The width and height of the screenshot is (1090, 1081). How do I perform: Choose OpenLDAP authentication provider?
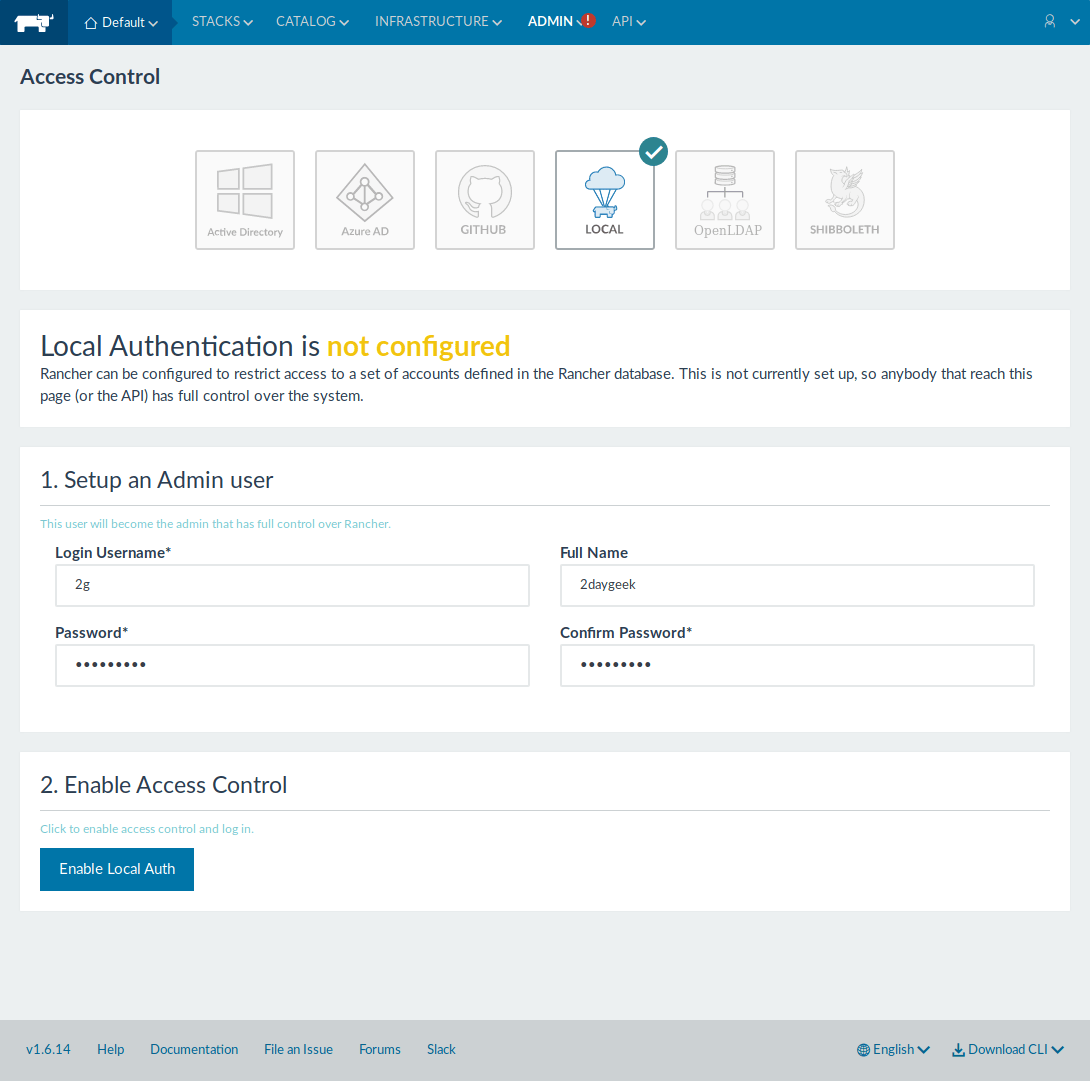coord(725,200)
